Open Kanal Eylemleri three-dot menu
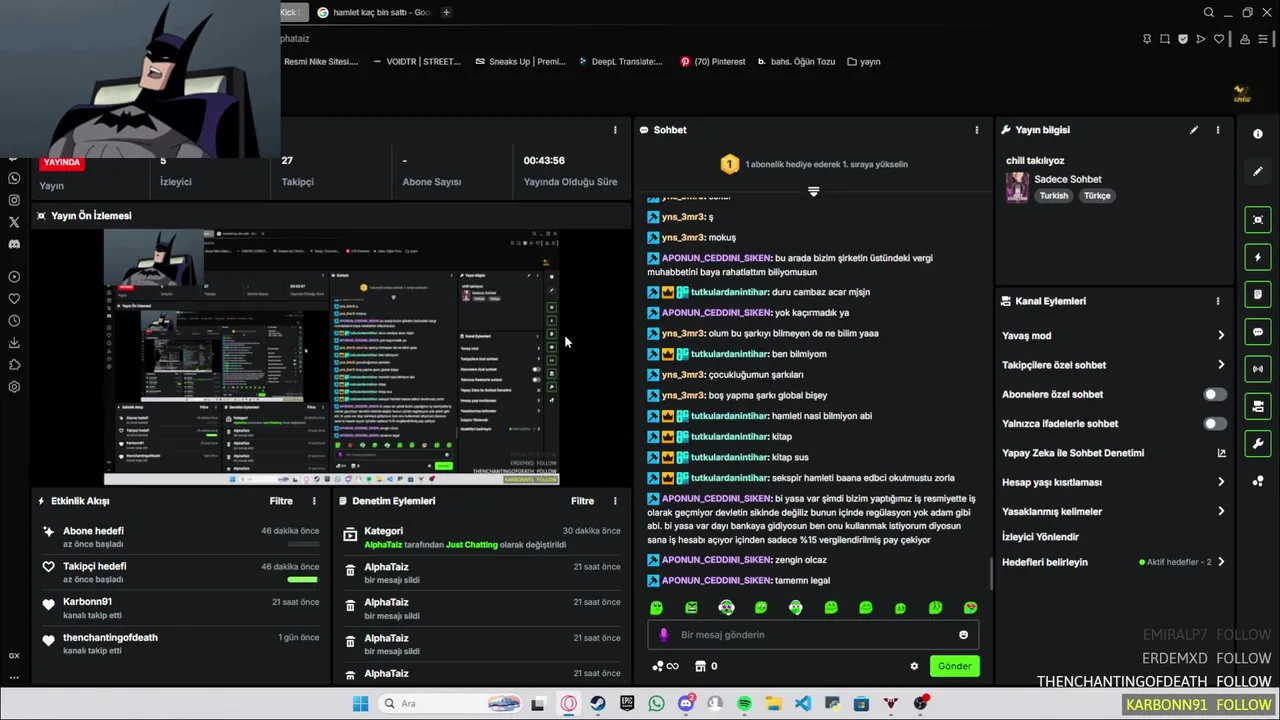 (x=1217, y=301)
